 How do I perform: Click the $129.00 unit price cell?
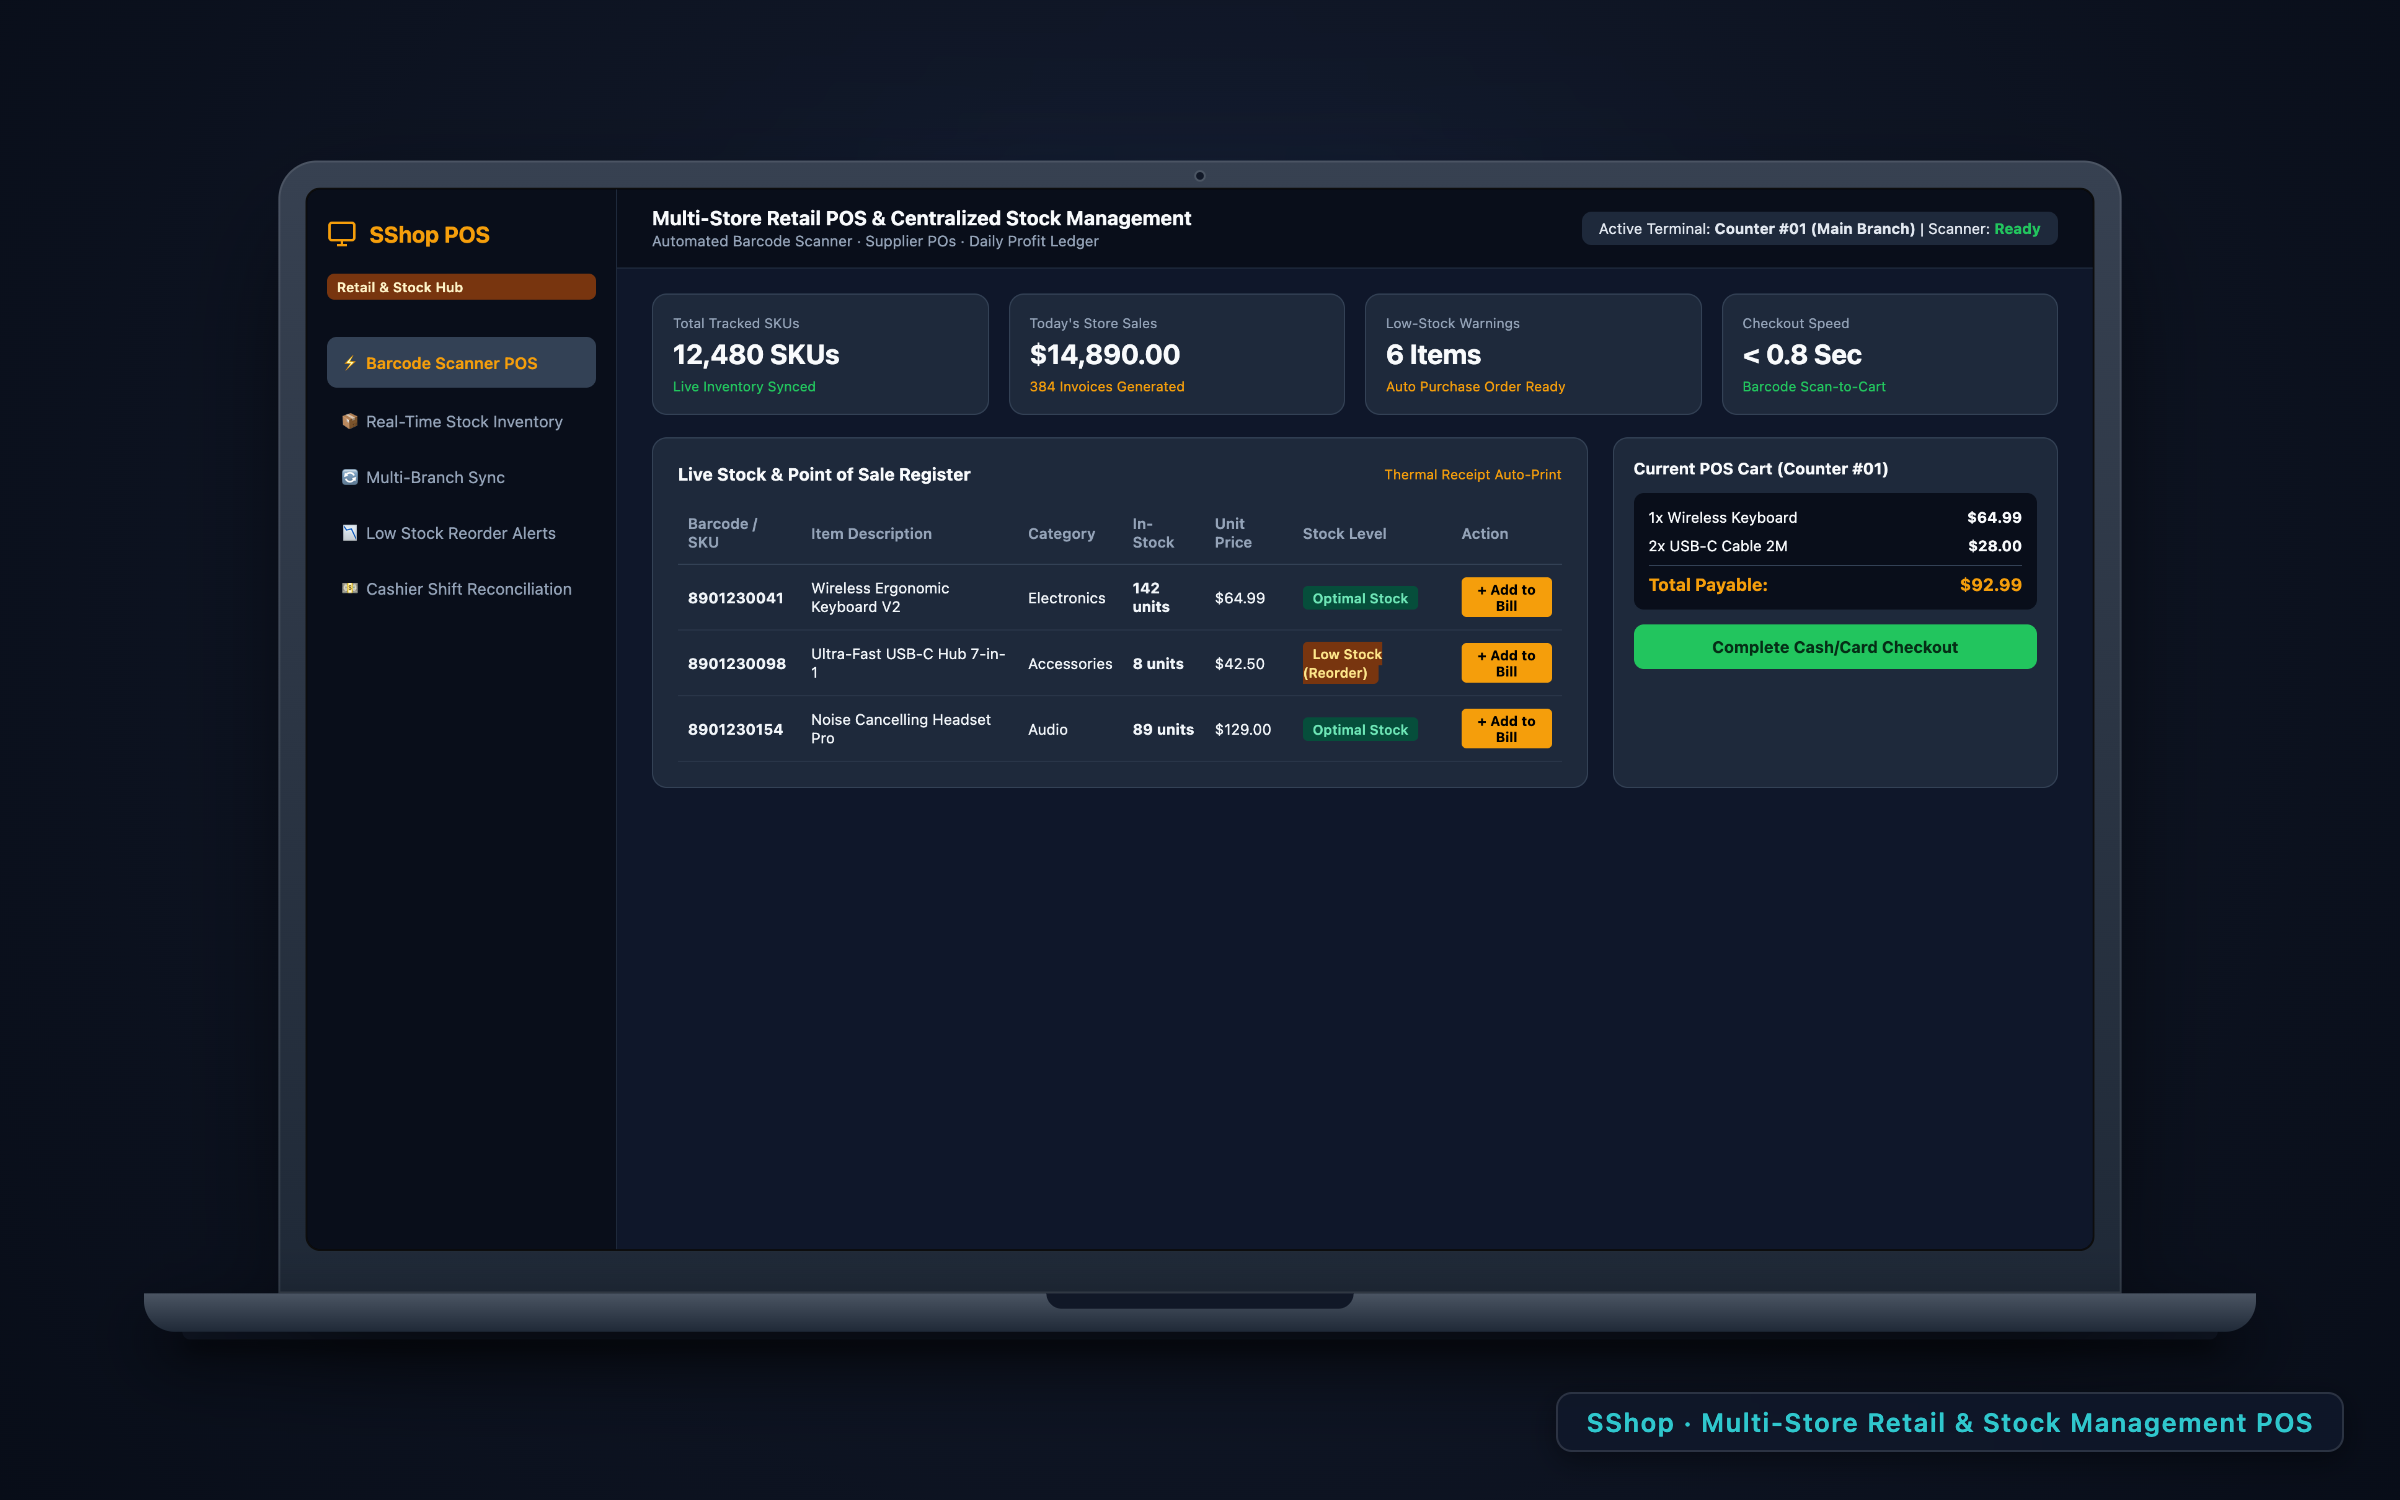pyautogui.click(x=1243, y=730)
